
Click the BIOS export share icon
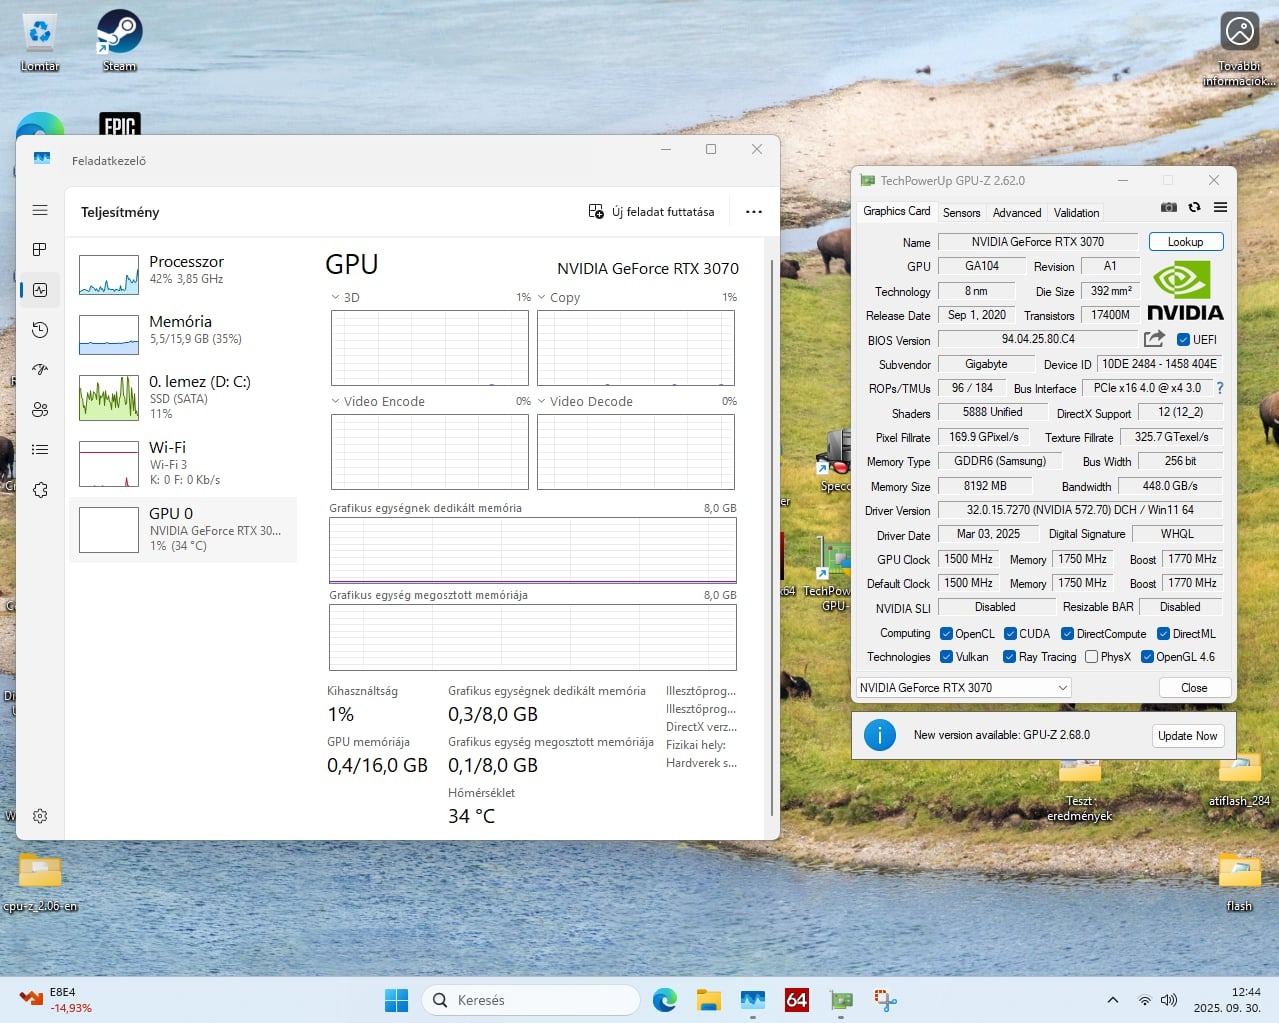pos(1154,339)
